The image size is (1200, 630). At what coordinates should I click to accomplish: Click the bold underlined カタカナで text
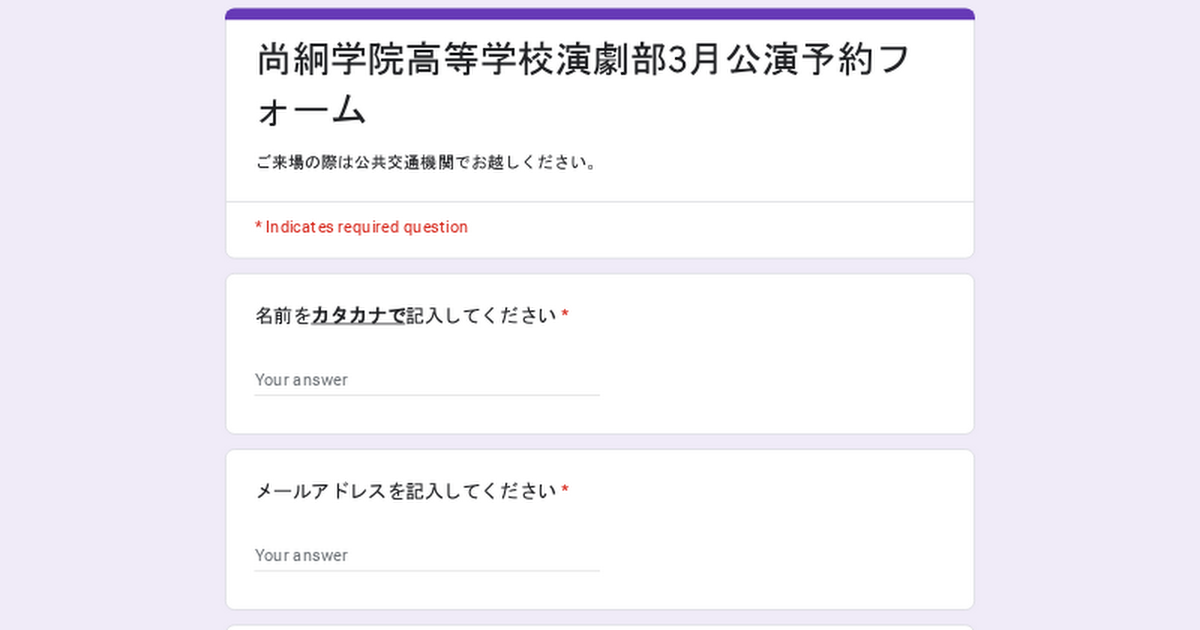click(358, 316)
